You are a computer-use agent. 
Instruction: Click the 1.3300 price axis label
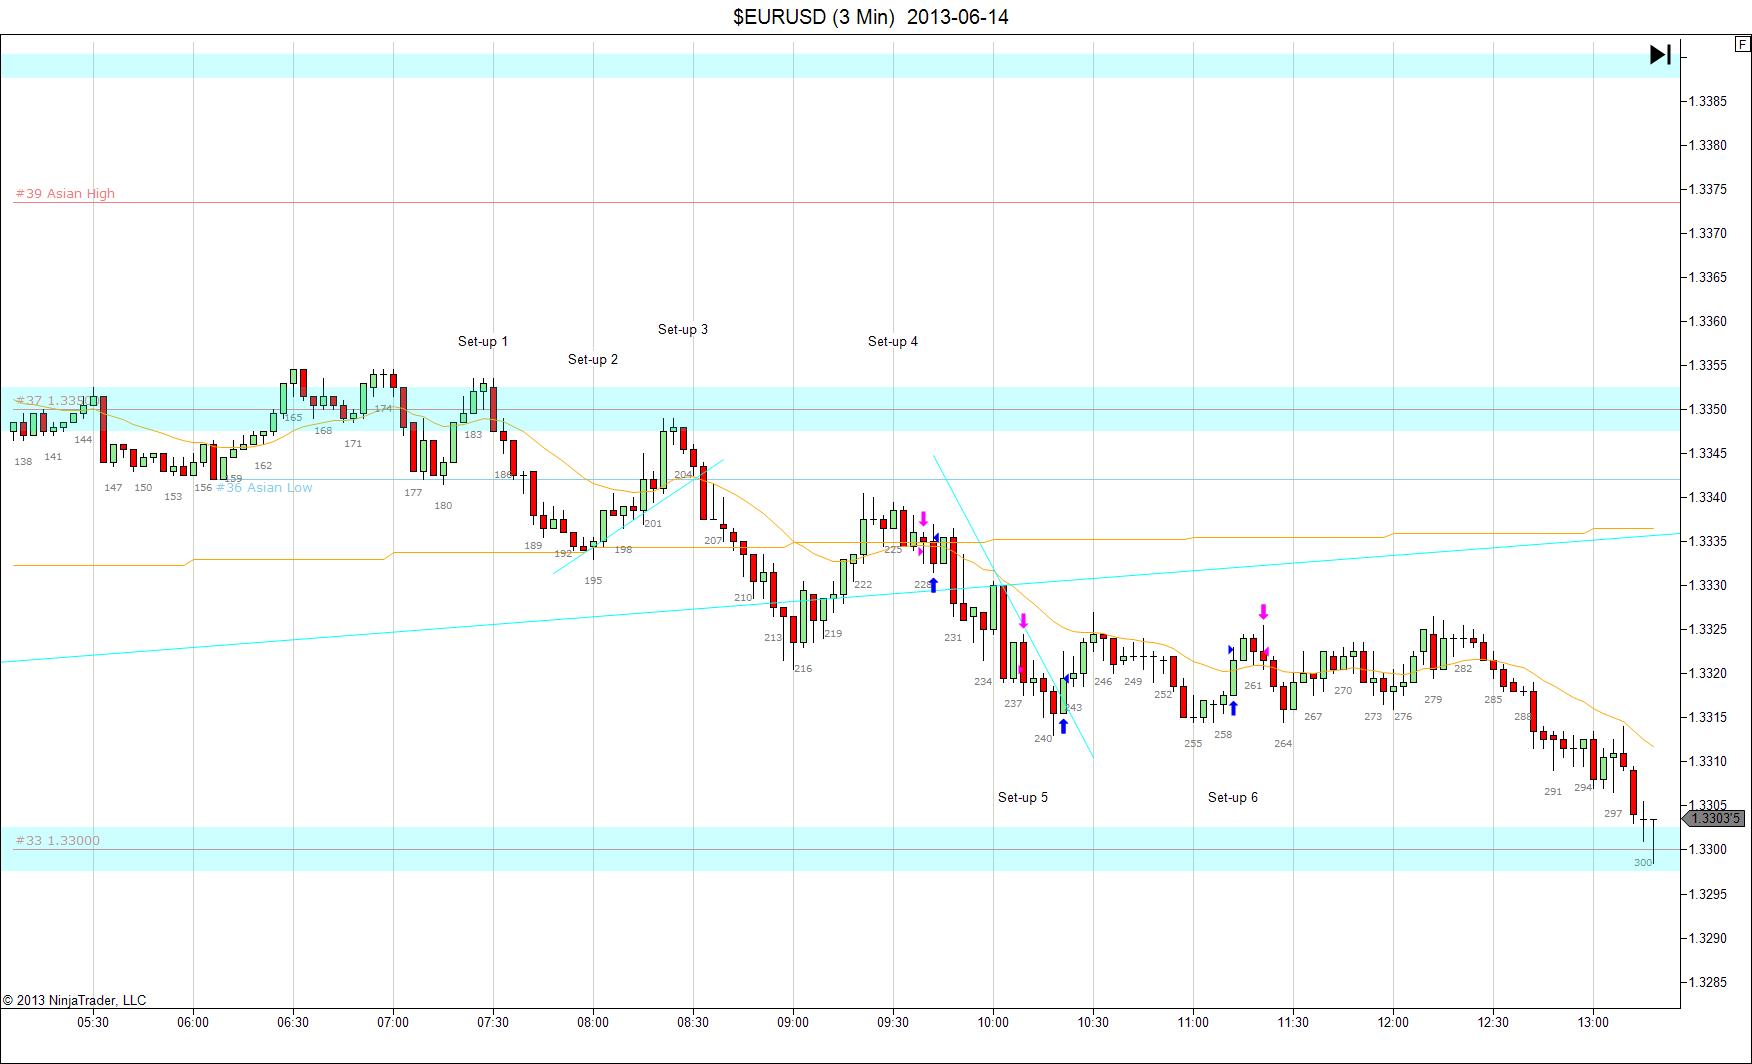coord(1708,849)
